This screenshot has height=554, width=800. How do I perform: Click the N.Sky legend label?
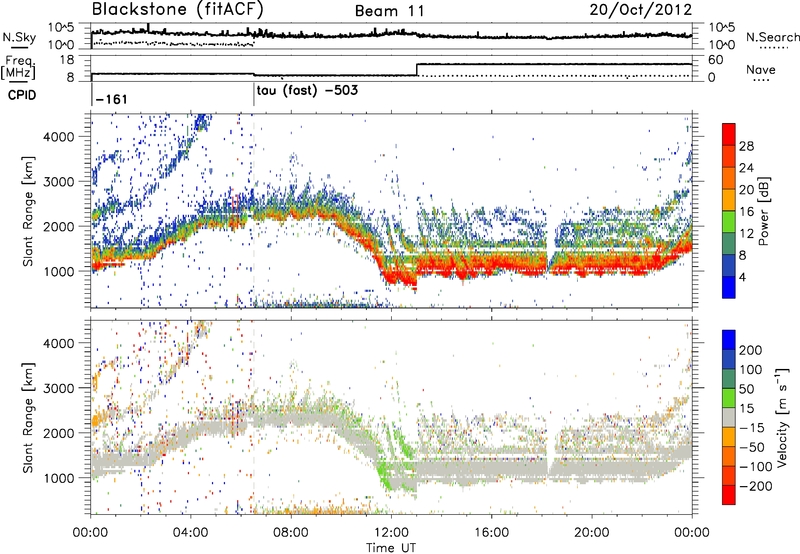coord(19,37)
